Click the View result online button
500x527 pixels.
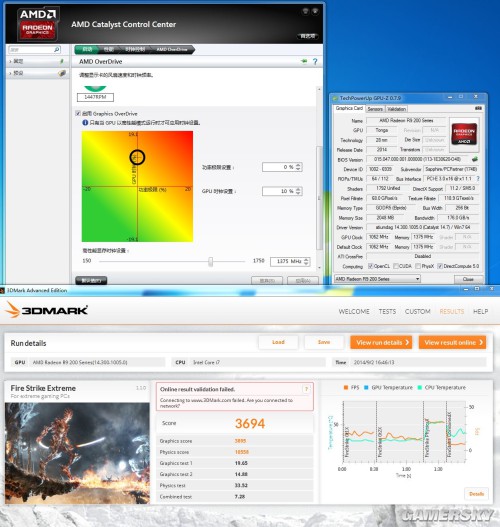click(x=452, y=342)
